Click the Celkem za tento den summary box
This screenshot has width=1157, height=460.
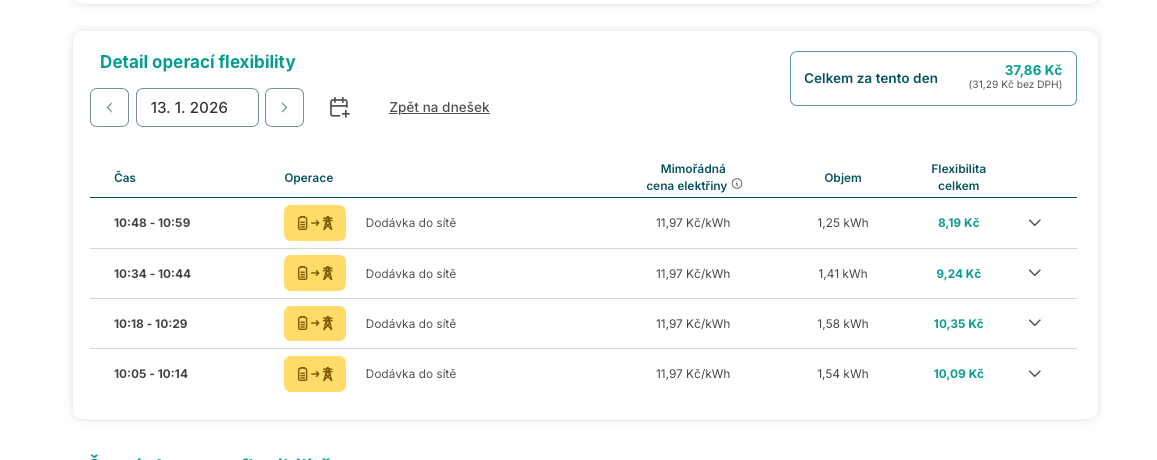tap(933, 78)
